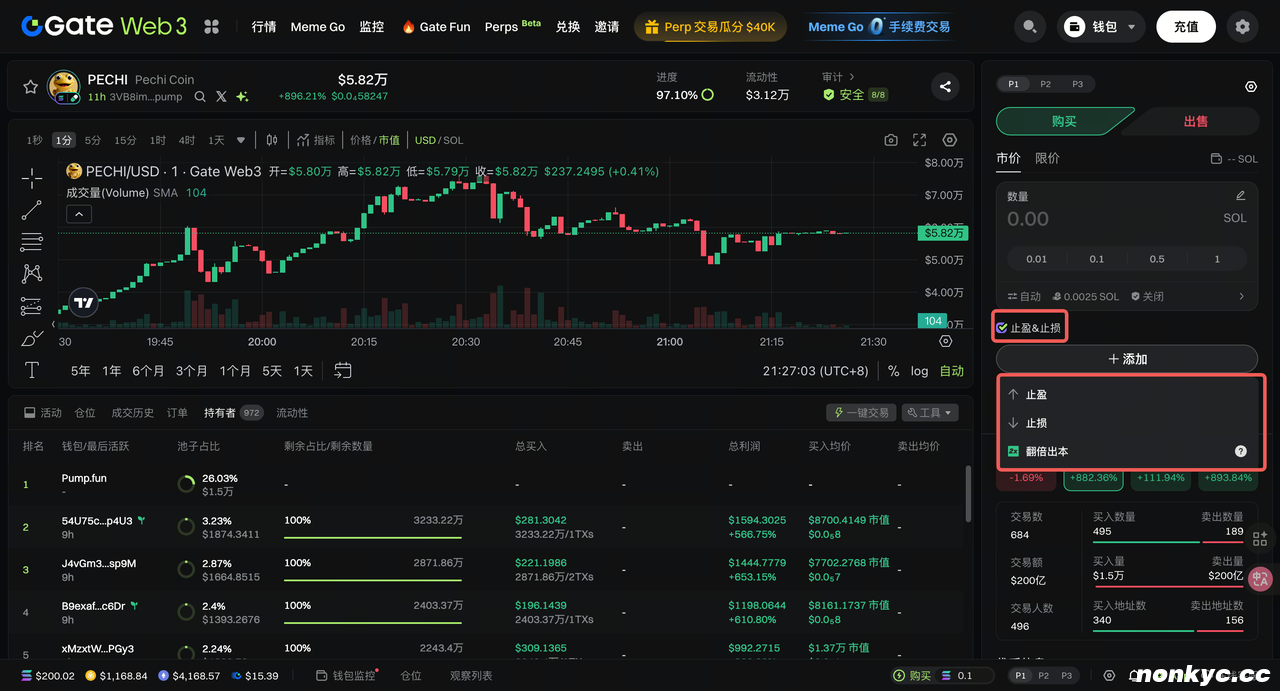Select the 0.5 SOL quick amount
This screenshot has height=691, width=1280.
[1157, 259]
